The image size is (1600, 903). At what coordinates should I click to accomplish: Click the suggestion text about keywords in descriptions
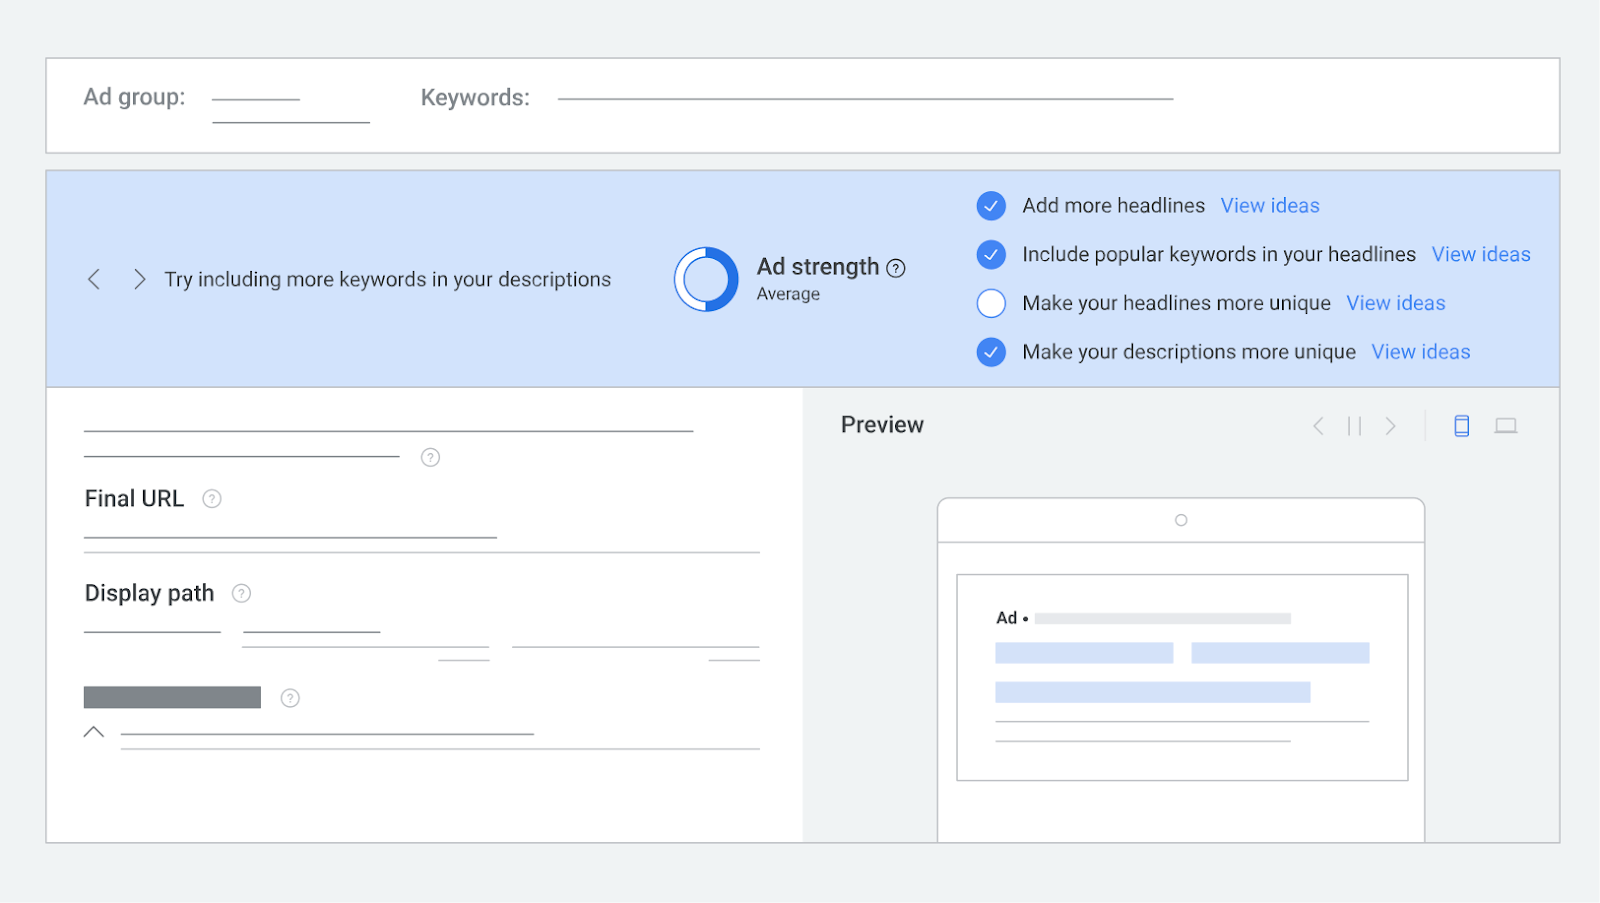(388, 280)
